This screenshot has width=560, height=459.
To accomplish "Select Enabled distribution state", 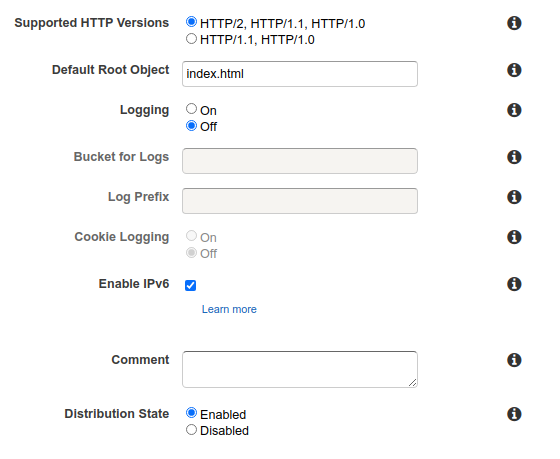I will tap(191, 413).
